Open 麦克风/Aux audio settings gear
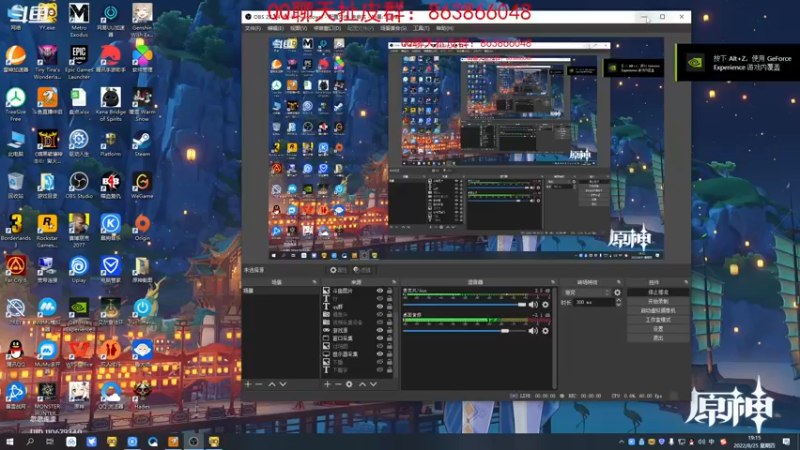The image size is (800, 450). pos(545,305)
